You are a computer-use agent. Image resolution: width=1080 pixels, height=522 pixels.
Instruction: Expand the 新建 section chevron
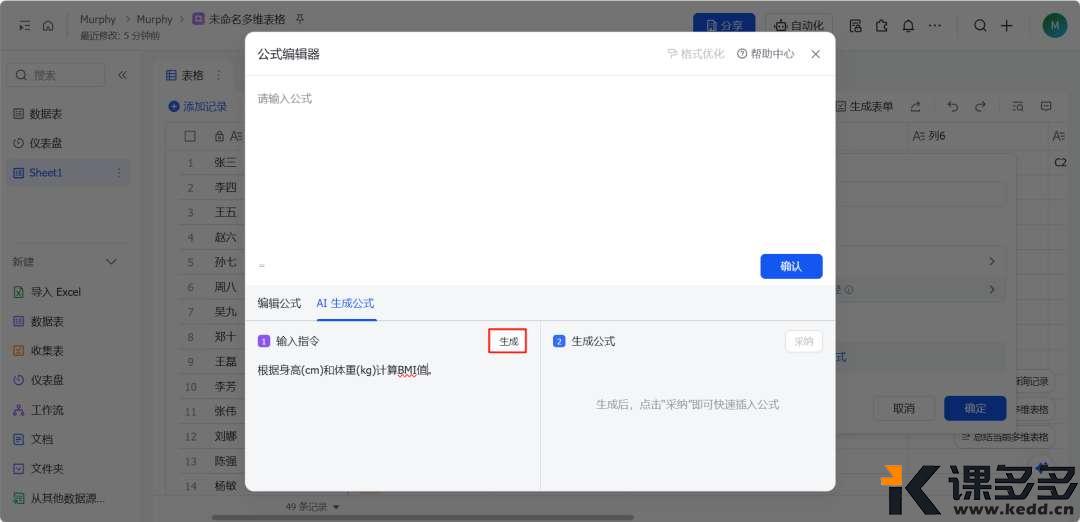[x=112, y=262]
